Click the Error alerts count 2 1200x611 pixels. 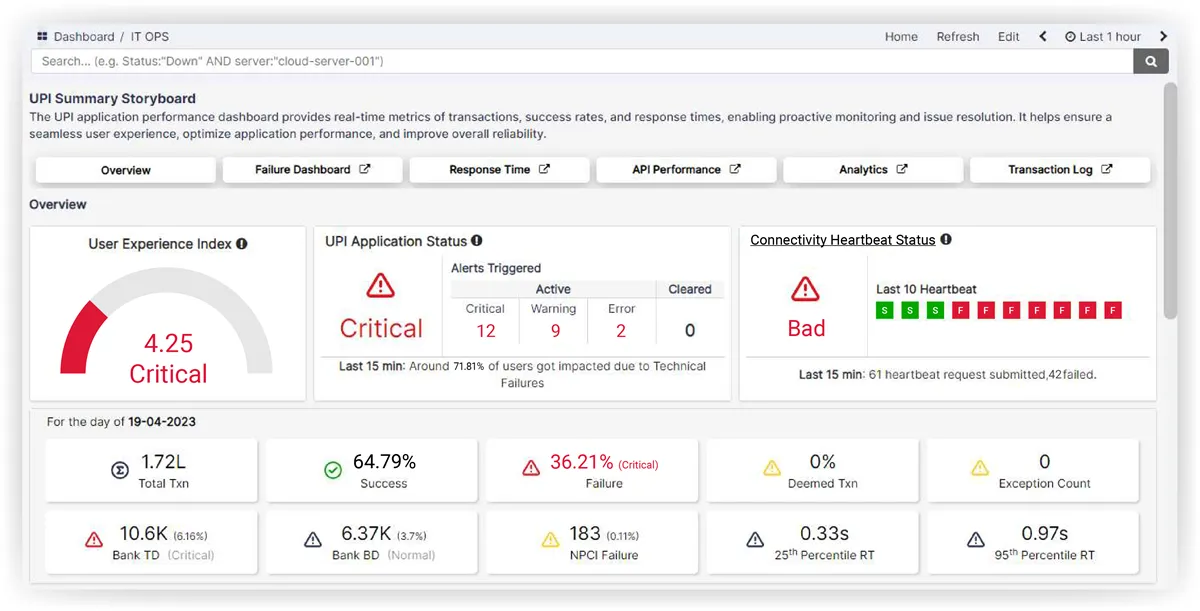pyautogui.click(x=621, y=331)
